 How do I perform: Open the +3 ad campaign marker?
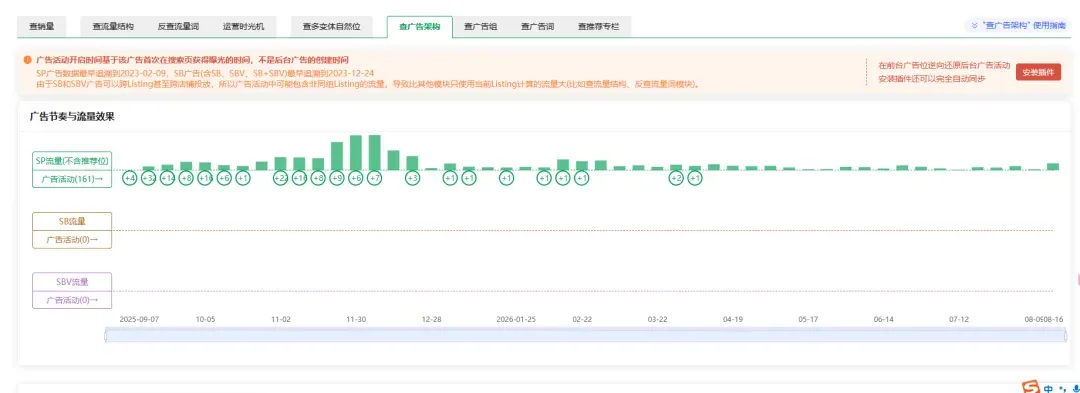(x=412, y=178)
